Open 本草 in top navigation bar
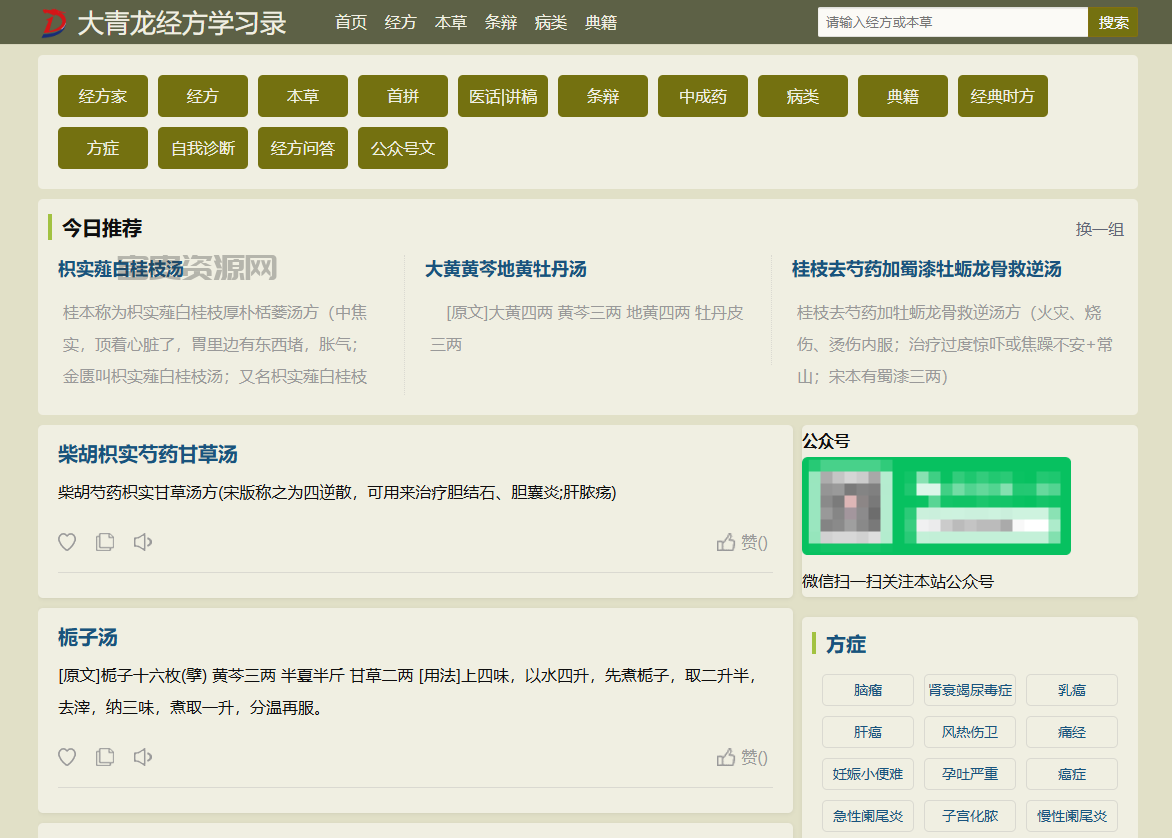Image resolution: width=1172 pixels, height=838 pixels. point(451,22)
